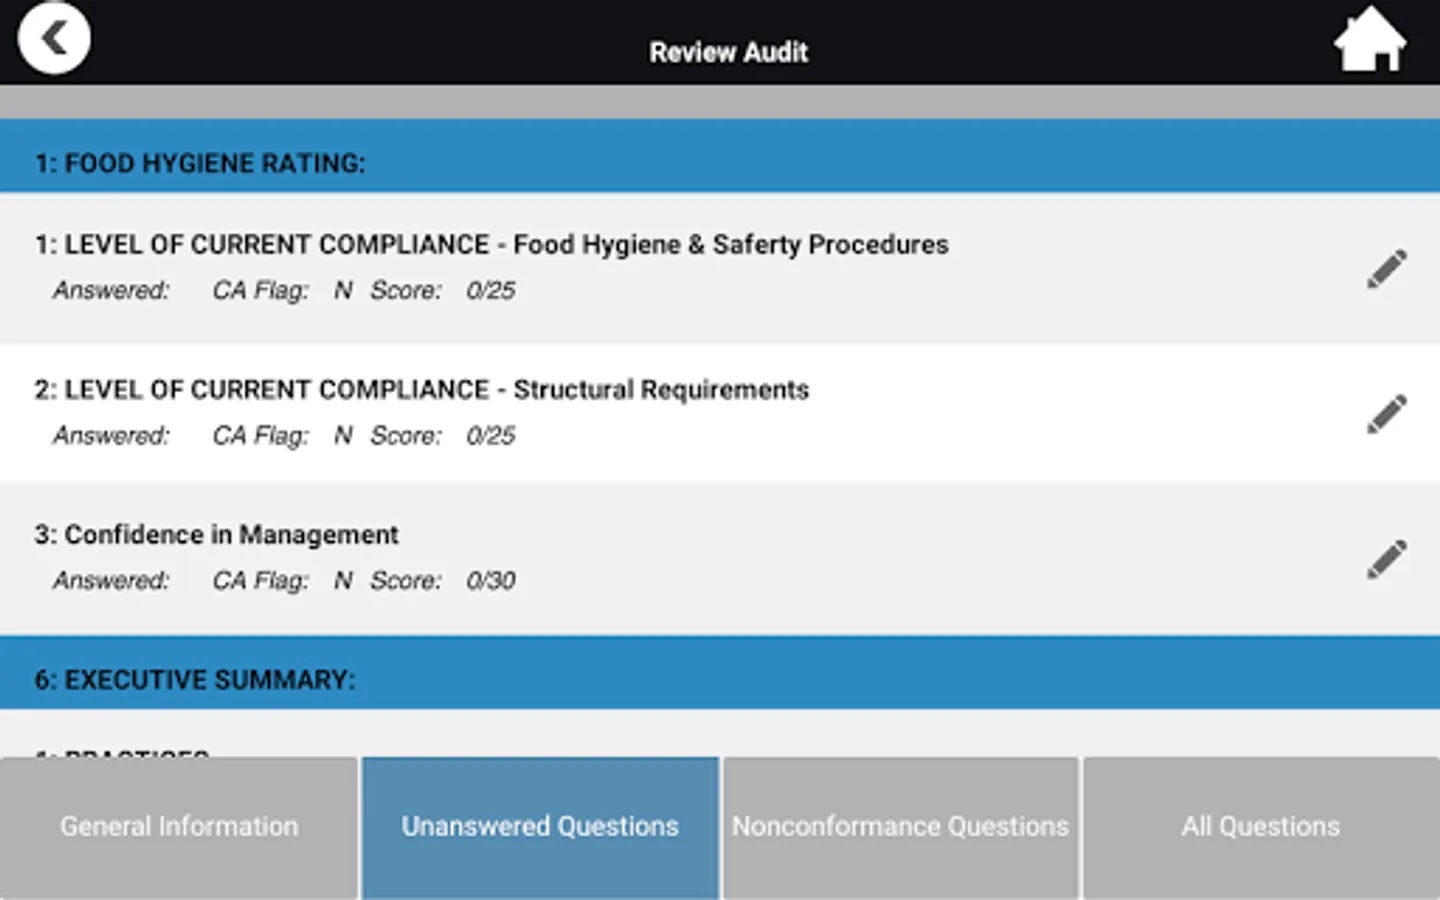The height and width of the screenshot is (900, 1440).
Task: Edit the Food Hygiene & Safety Procedures question
Action: coord(1386,269)
